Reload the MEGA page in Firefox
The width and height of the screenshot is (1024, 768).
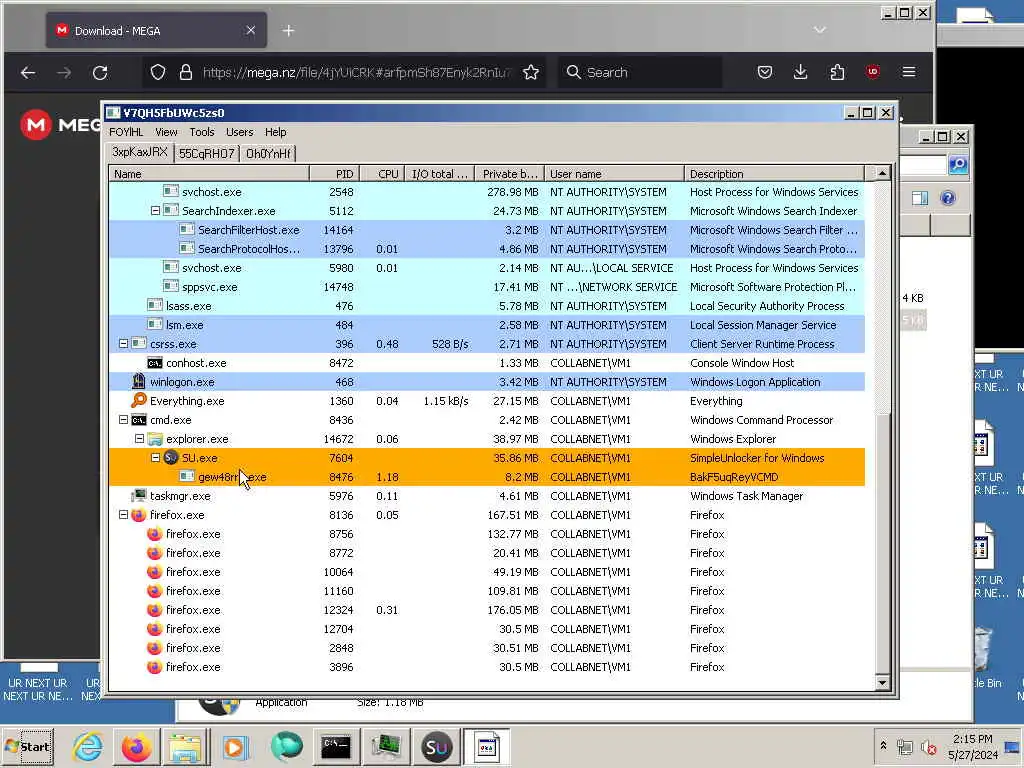[100, 72]
